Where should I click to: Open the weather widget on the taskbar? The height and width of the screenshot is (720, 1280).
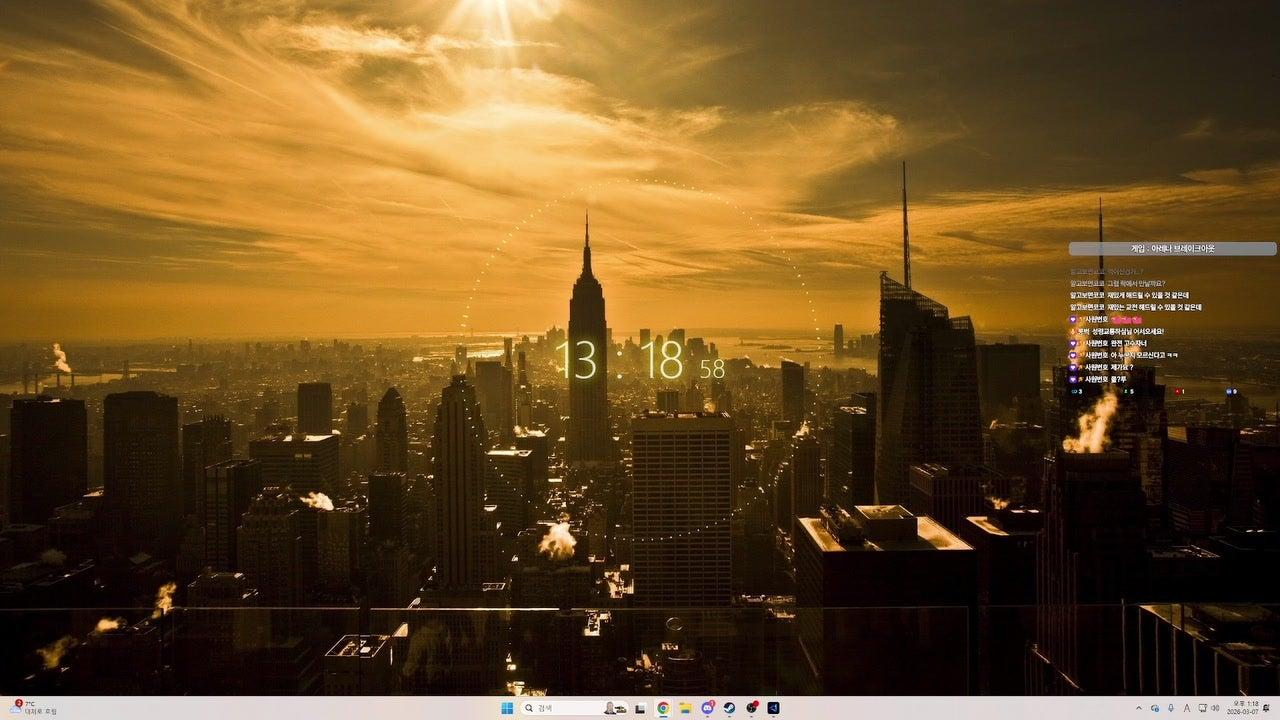click(x=30, y=708)
